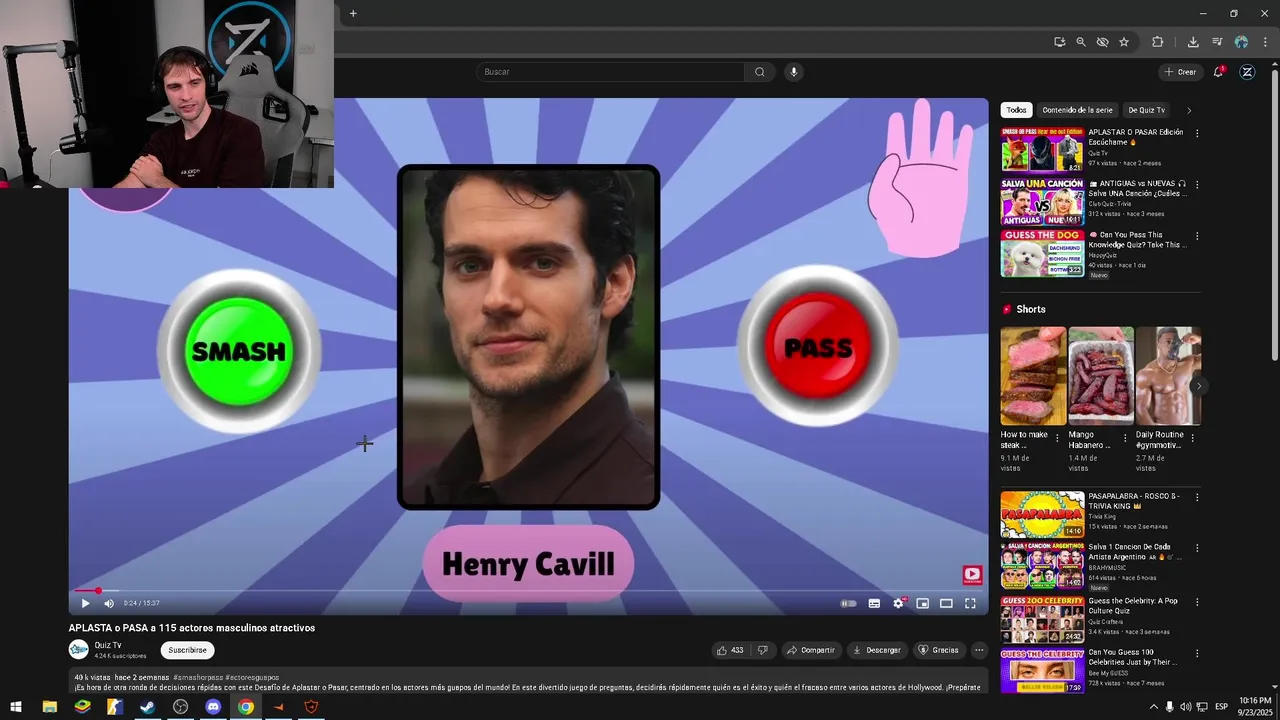Switch to miniplayer mode
Viewport: 1280px width, 720px height.
pos(922,603)
